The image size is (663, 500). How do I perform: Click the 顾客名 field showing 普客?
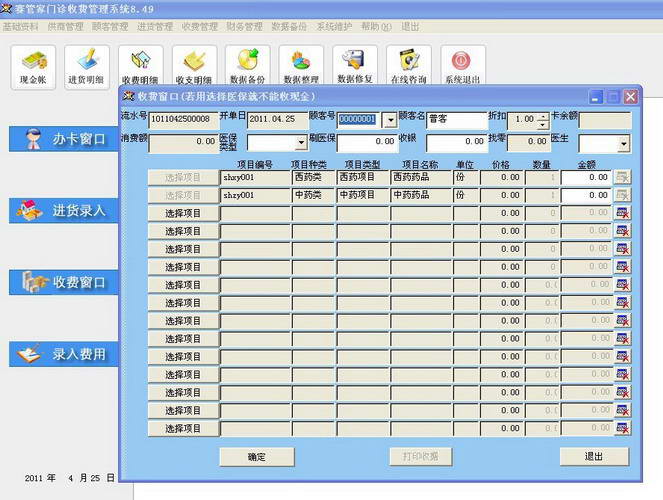pyautogui.click(x=457, y=120)
